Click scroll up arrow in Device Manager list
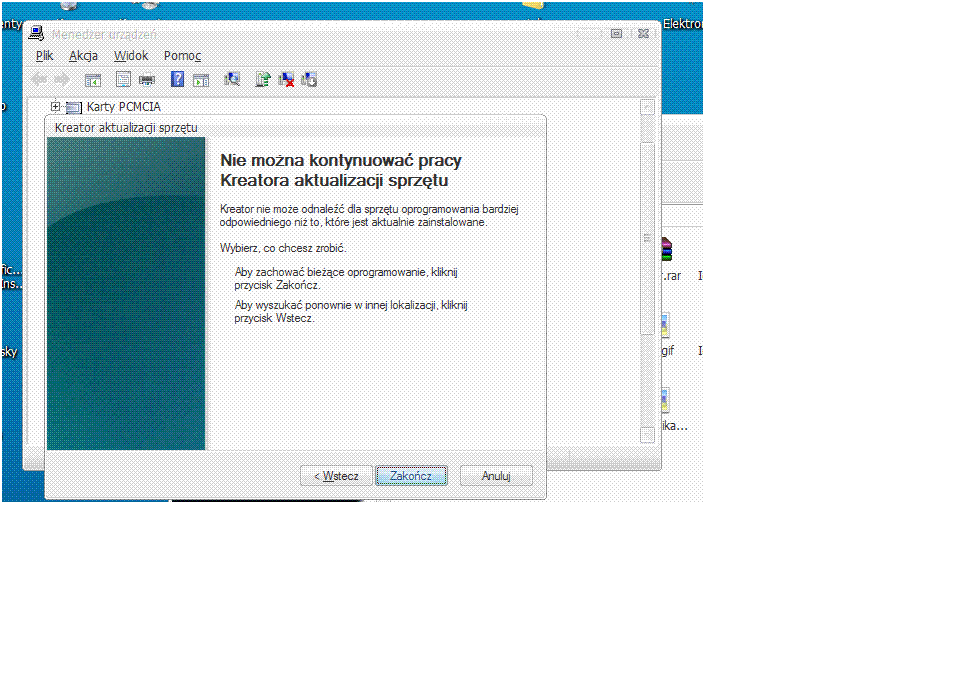 (647, 108)
